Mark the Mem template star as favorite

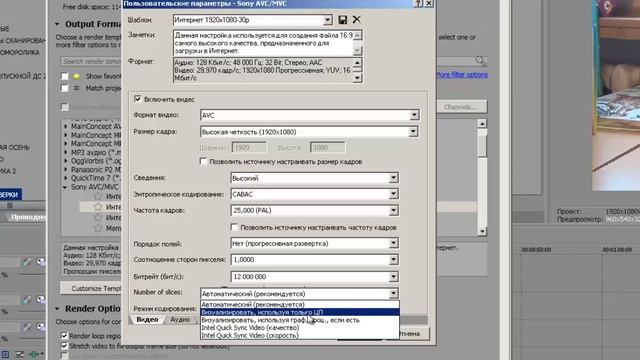coord(98,228)
